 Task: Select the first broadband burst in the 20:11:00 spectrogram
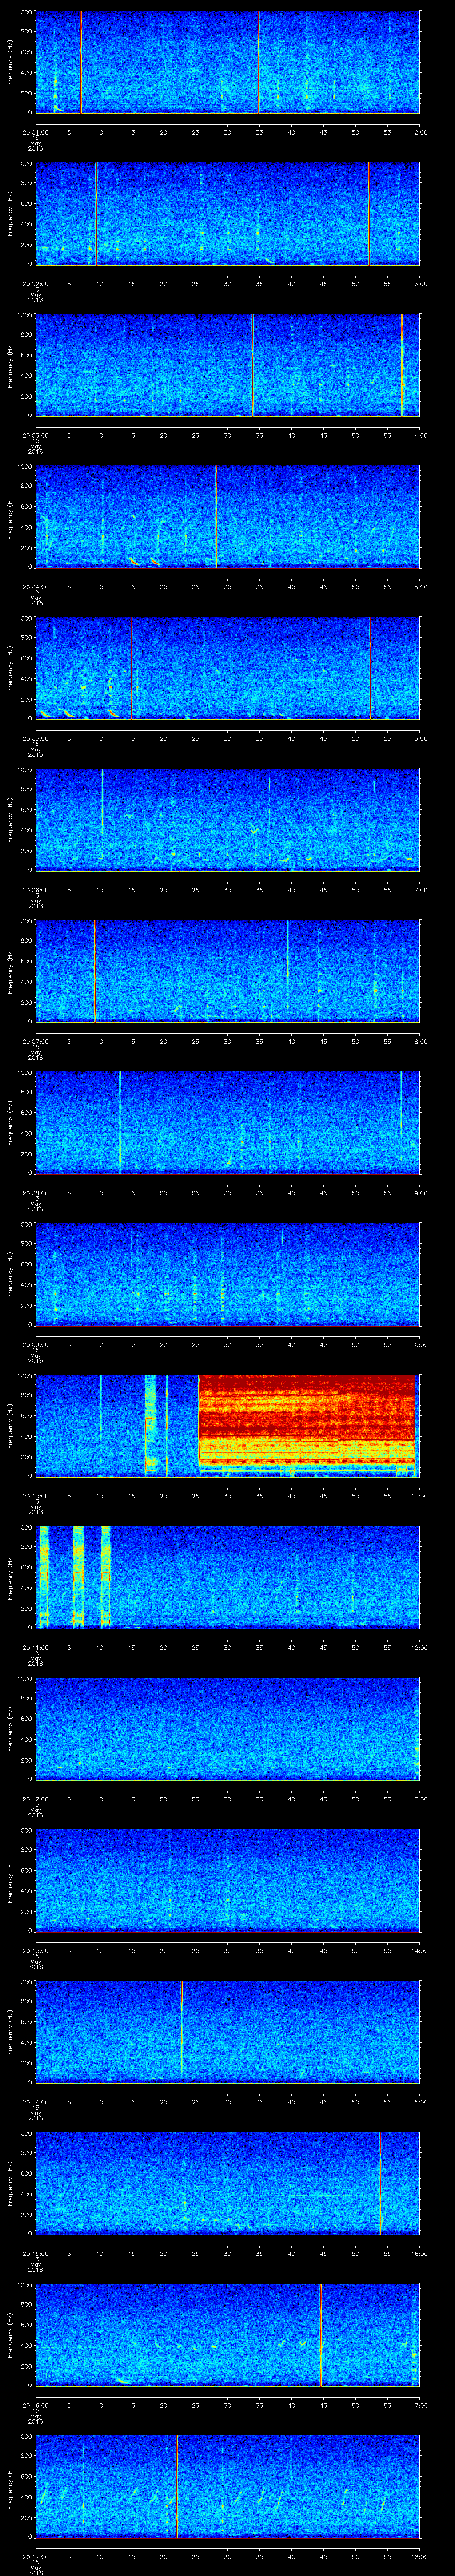43,1576
